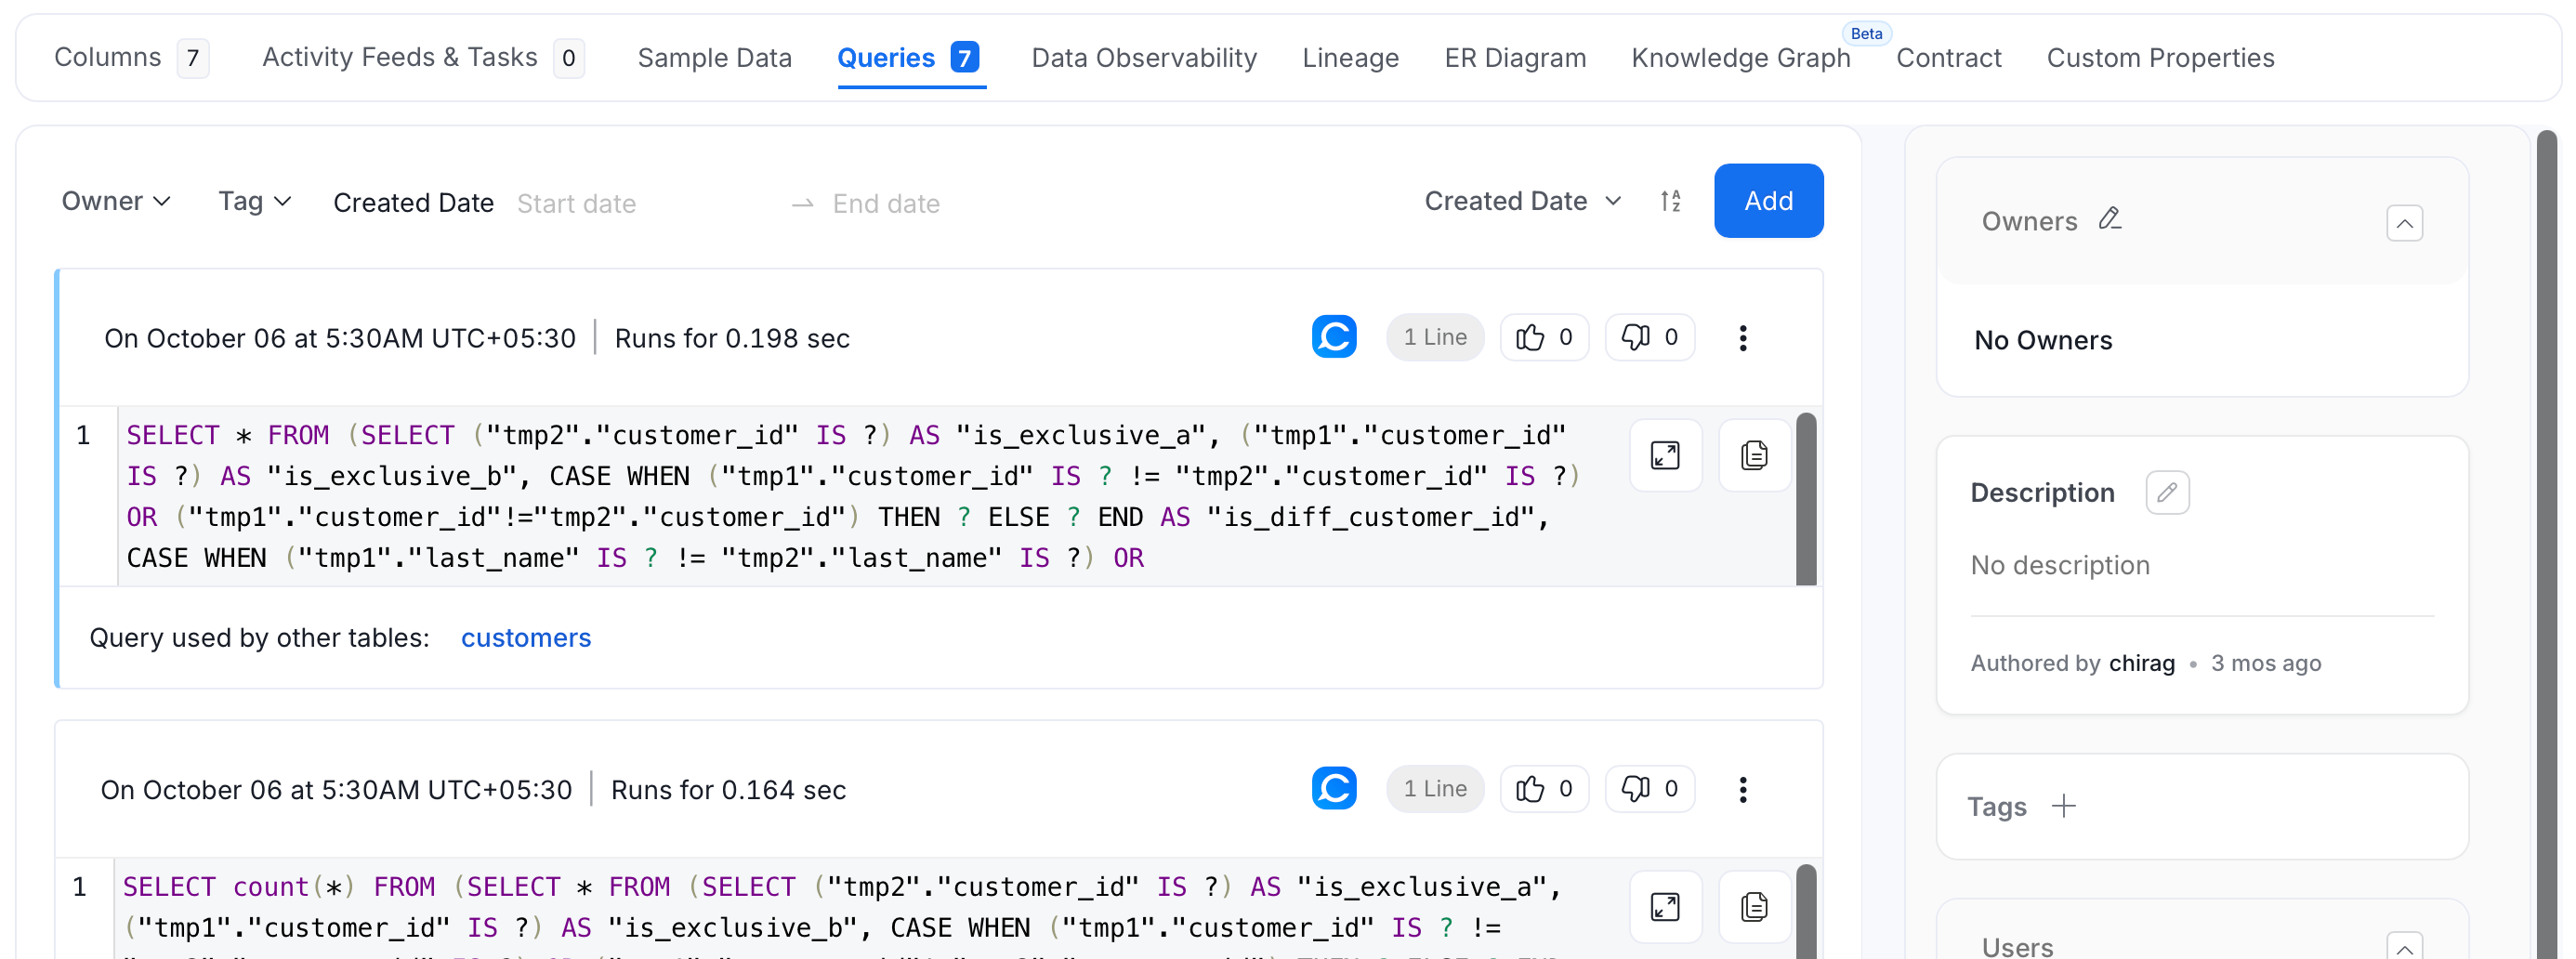This screenshot has width=2576, height=959.
Task: Open the Sample Data tab
Action: [x=714, y=58]
